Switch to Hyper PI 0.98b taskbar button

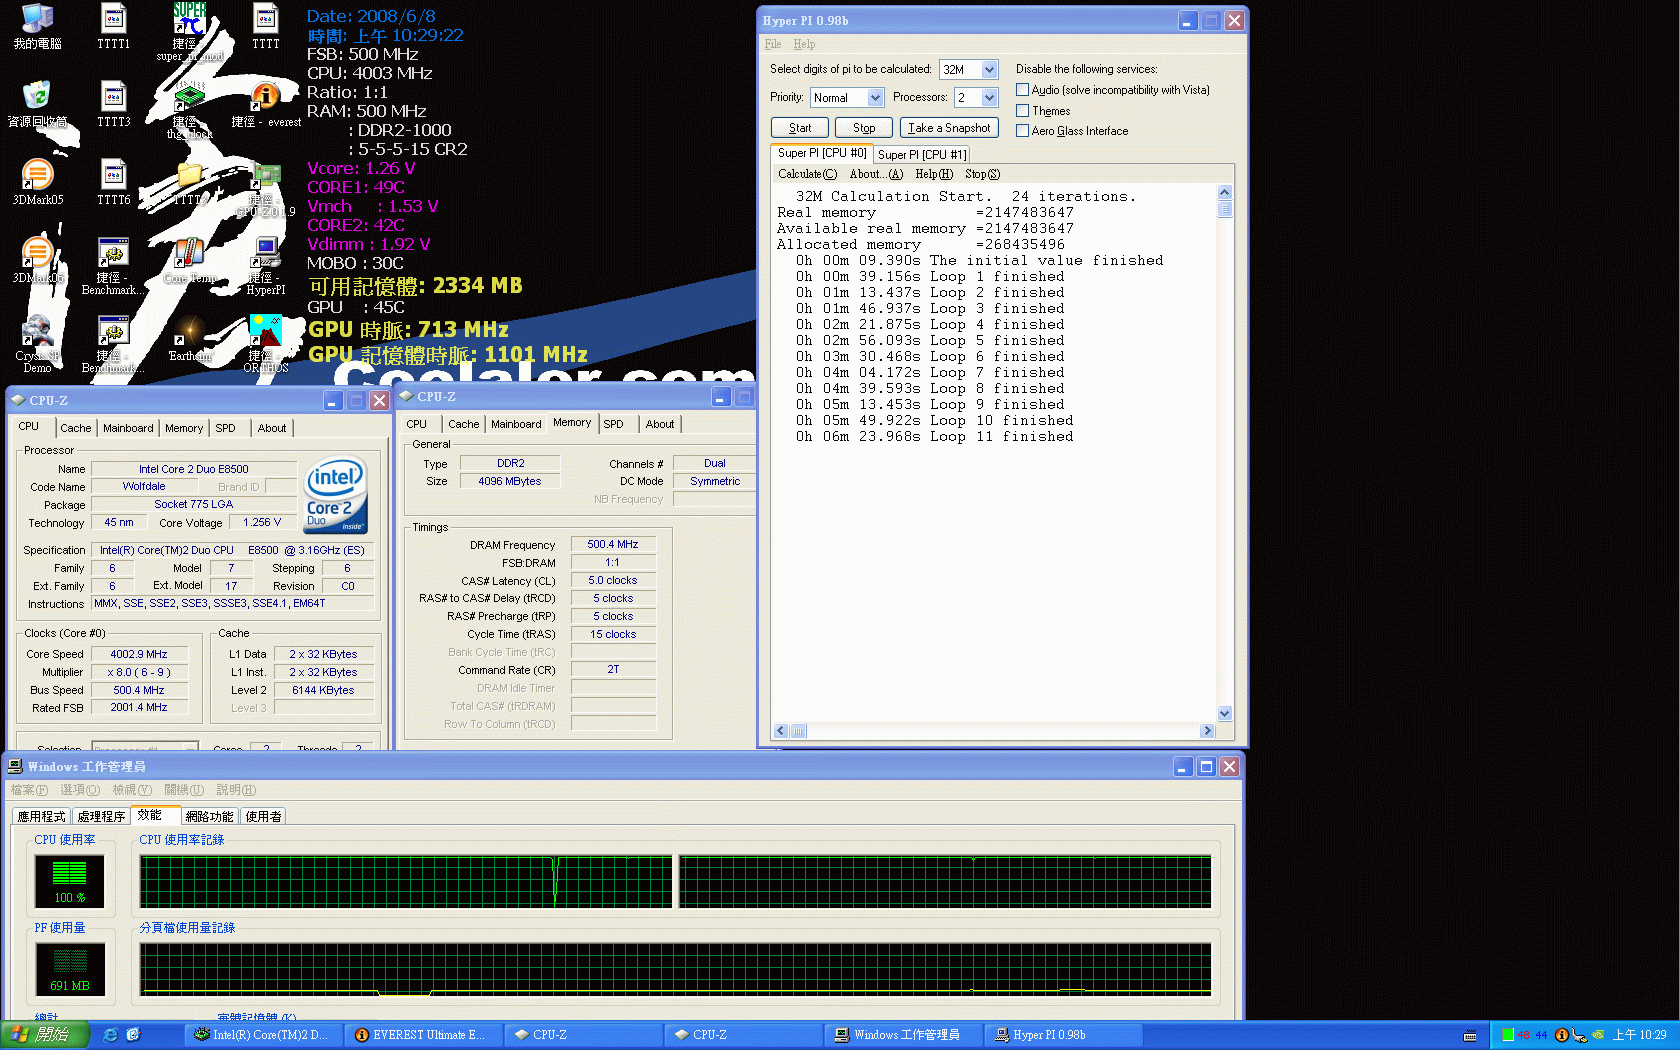(x=1062, y=1035)
